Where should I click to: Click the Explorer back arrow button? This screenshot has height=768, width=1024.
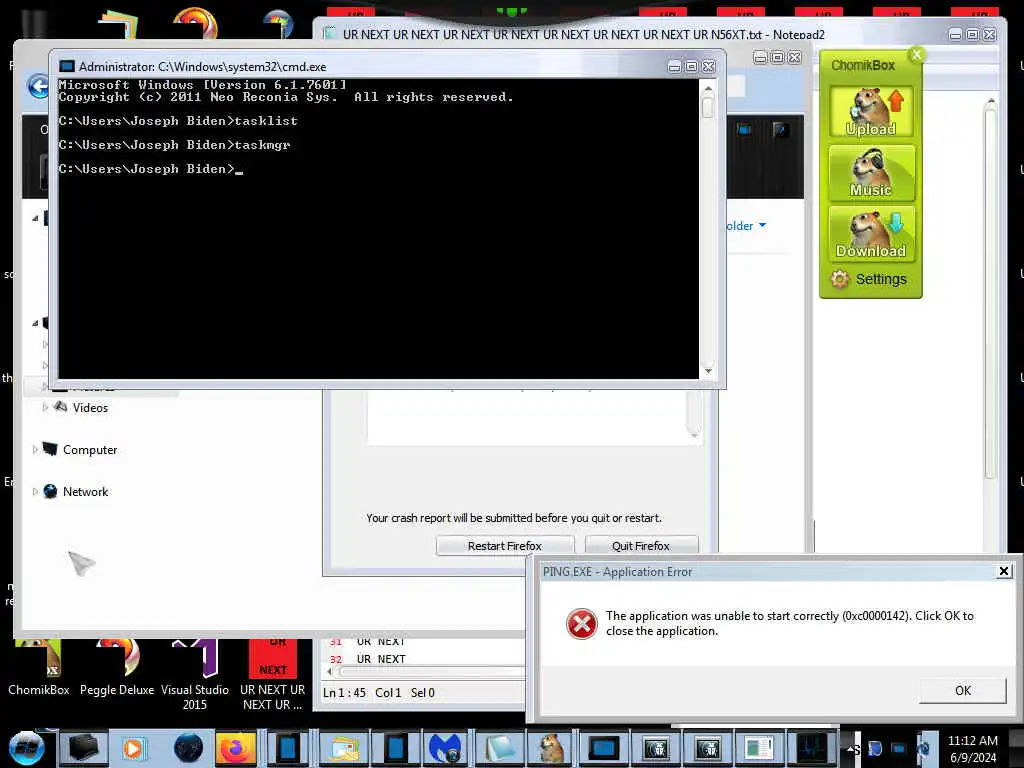coord(39,86)
